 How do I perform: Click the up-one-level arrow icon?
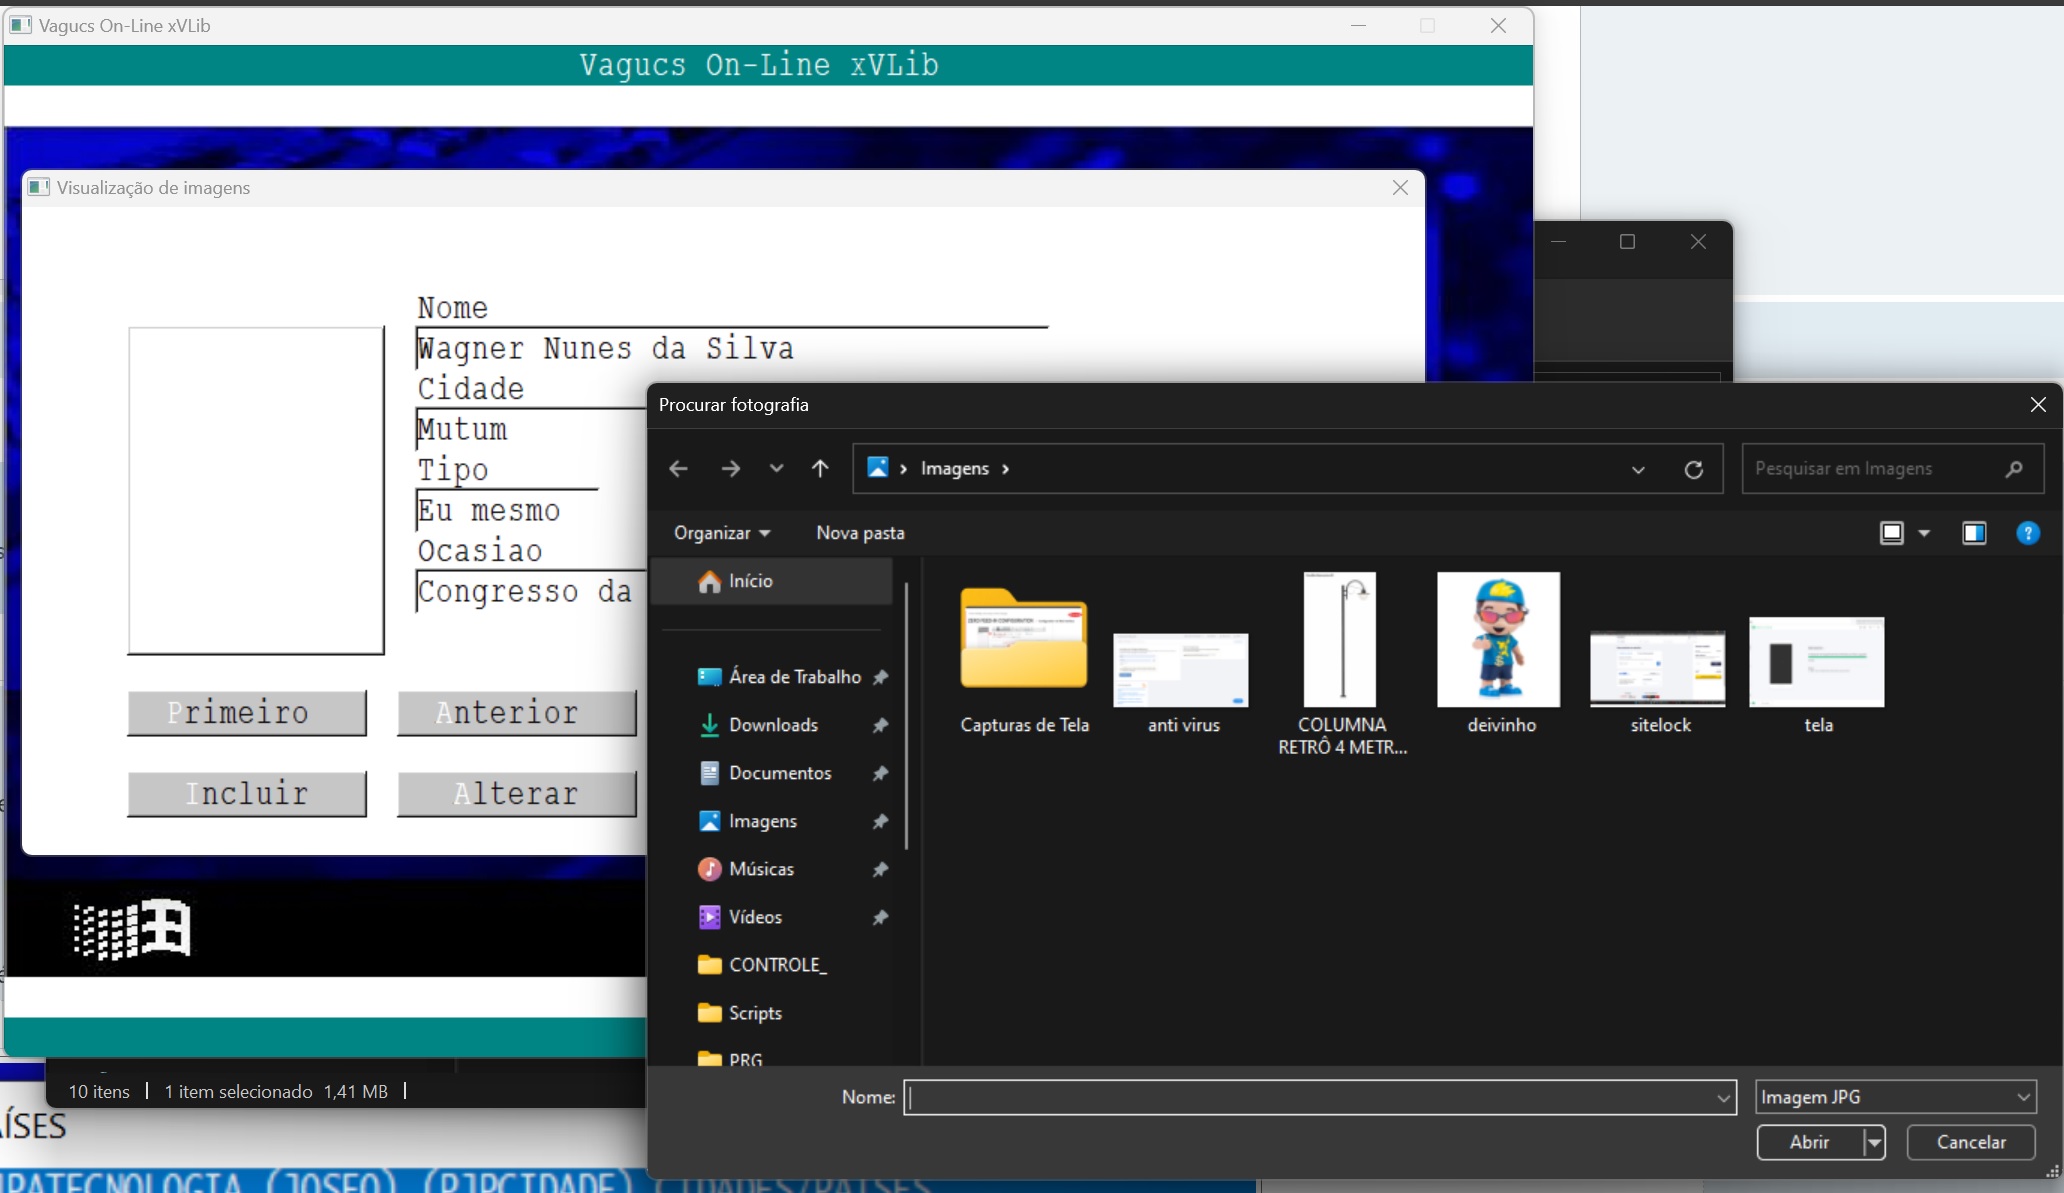[x=820, y=468]
